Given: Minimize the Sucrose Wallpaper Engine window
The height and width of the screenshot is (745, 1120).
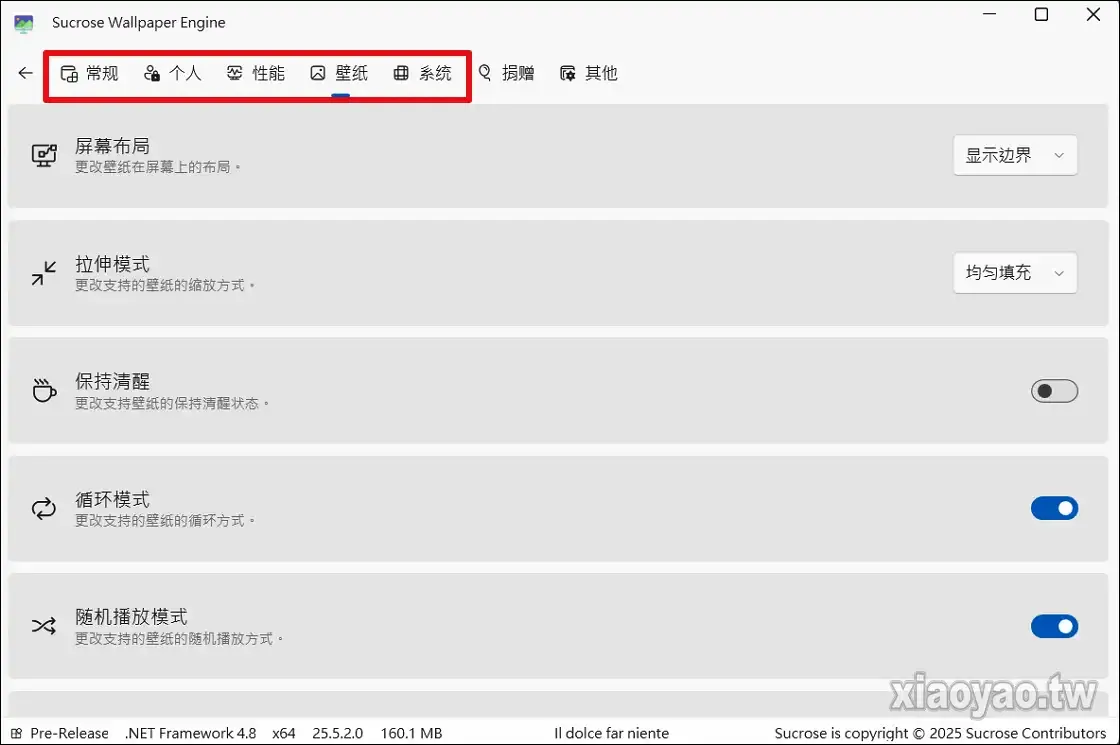Looking at the screenshot, I should (x=989, y=14).
